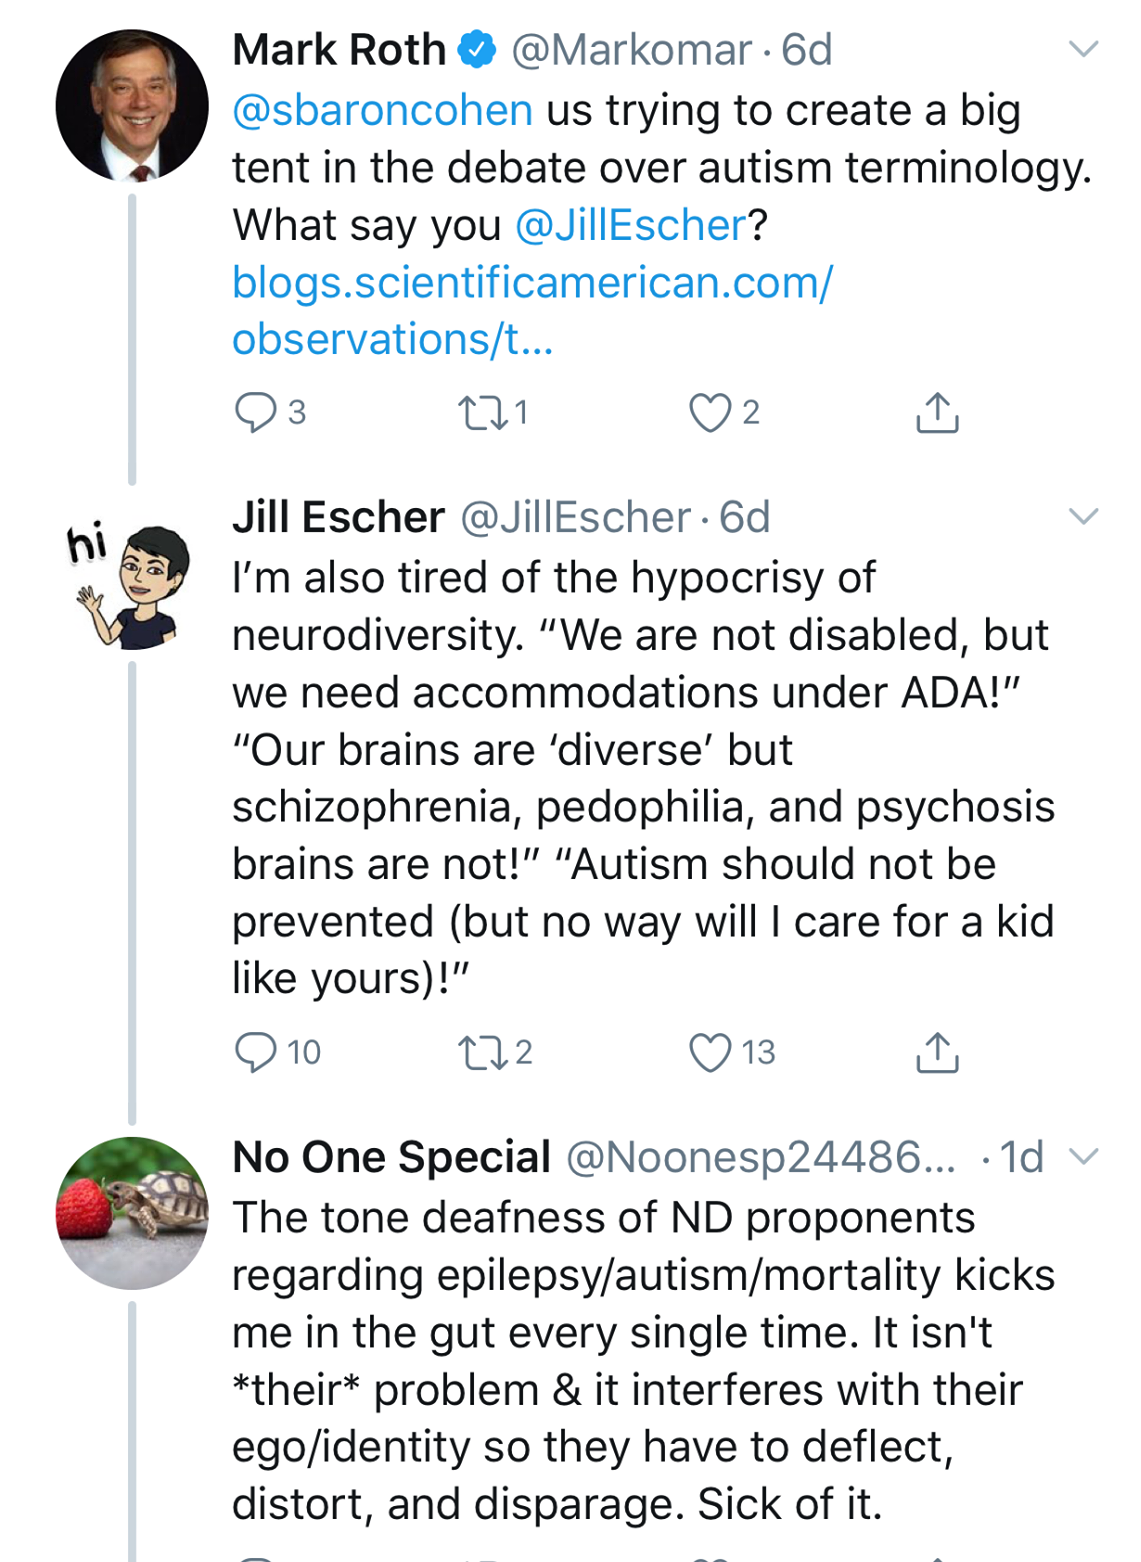The image size is (1141, 1562).
Task: Share Jill Escher's tweet
Action: coord(937,1052)
